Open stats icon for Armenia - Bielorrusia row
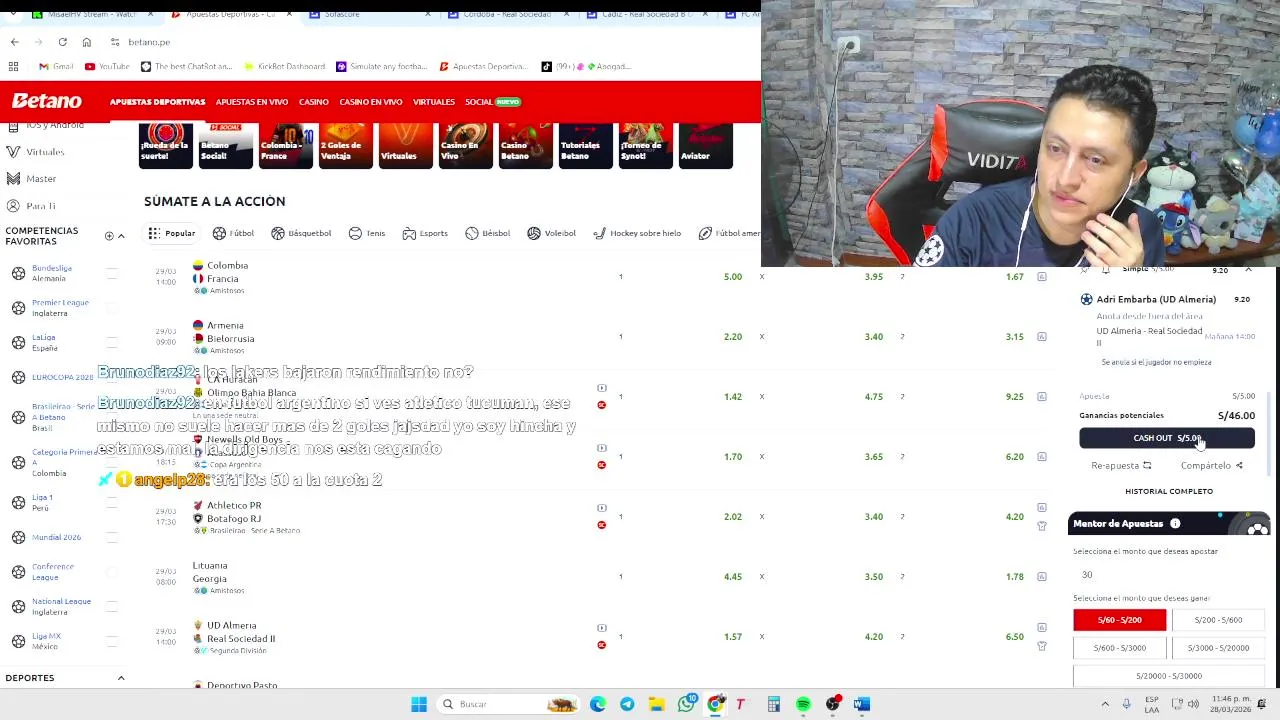1280x720 pixels. point(1041,337)
